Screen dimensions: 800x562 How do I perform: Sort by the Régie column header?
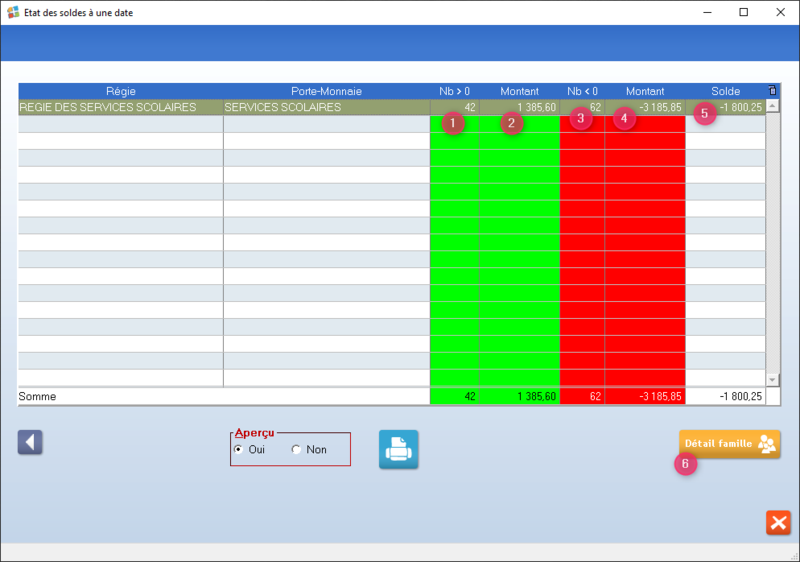(x=120, y=91)
